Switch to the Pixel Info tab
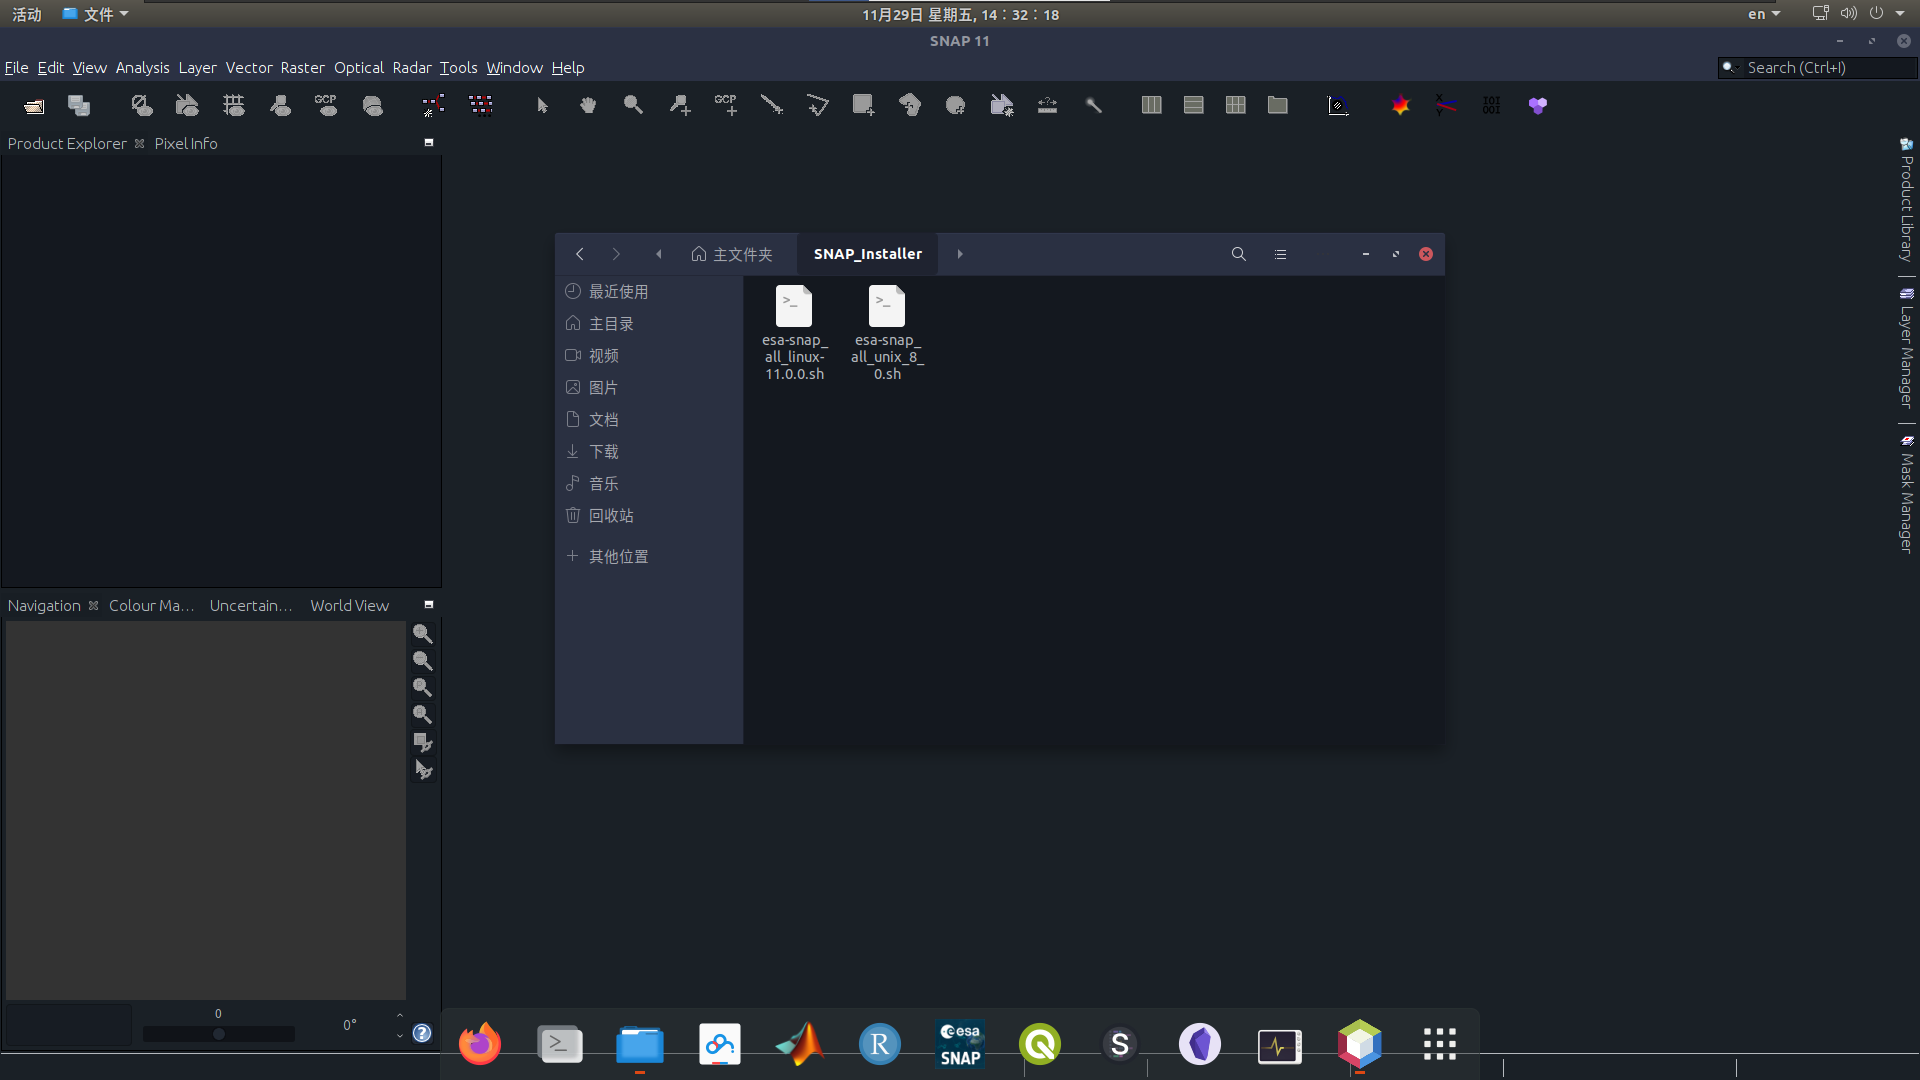This screenshot has height=1080, width=1920. (186, 144)
